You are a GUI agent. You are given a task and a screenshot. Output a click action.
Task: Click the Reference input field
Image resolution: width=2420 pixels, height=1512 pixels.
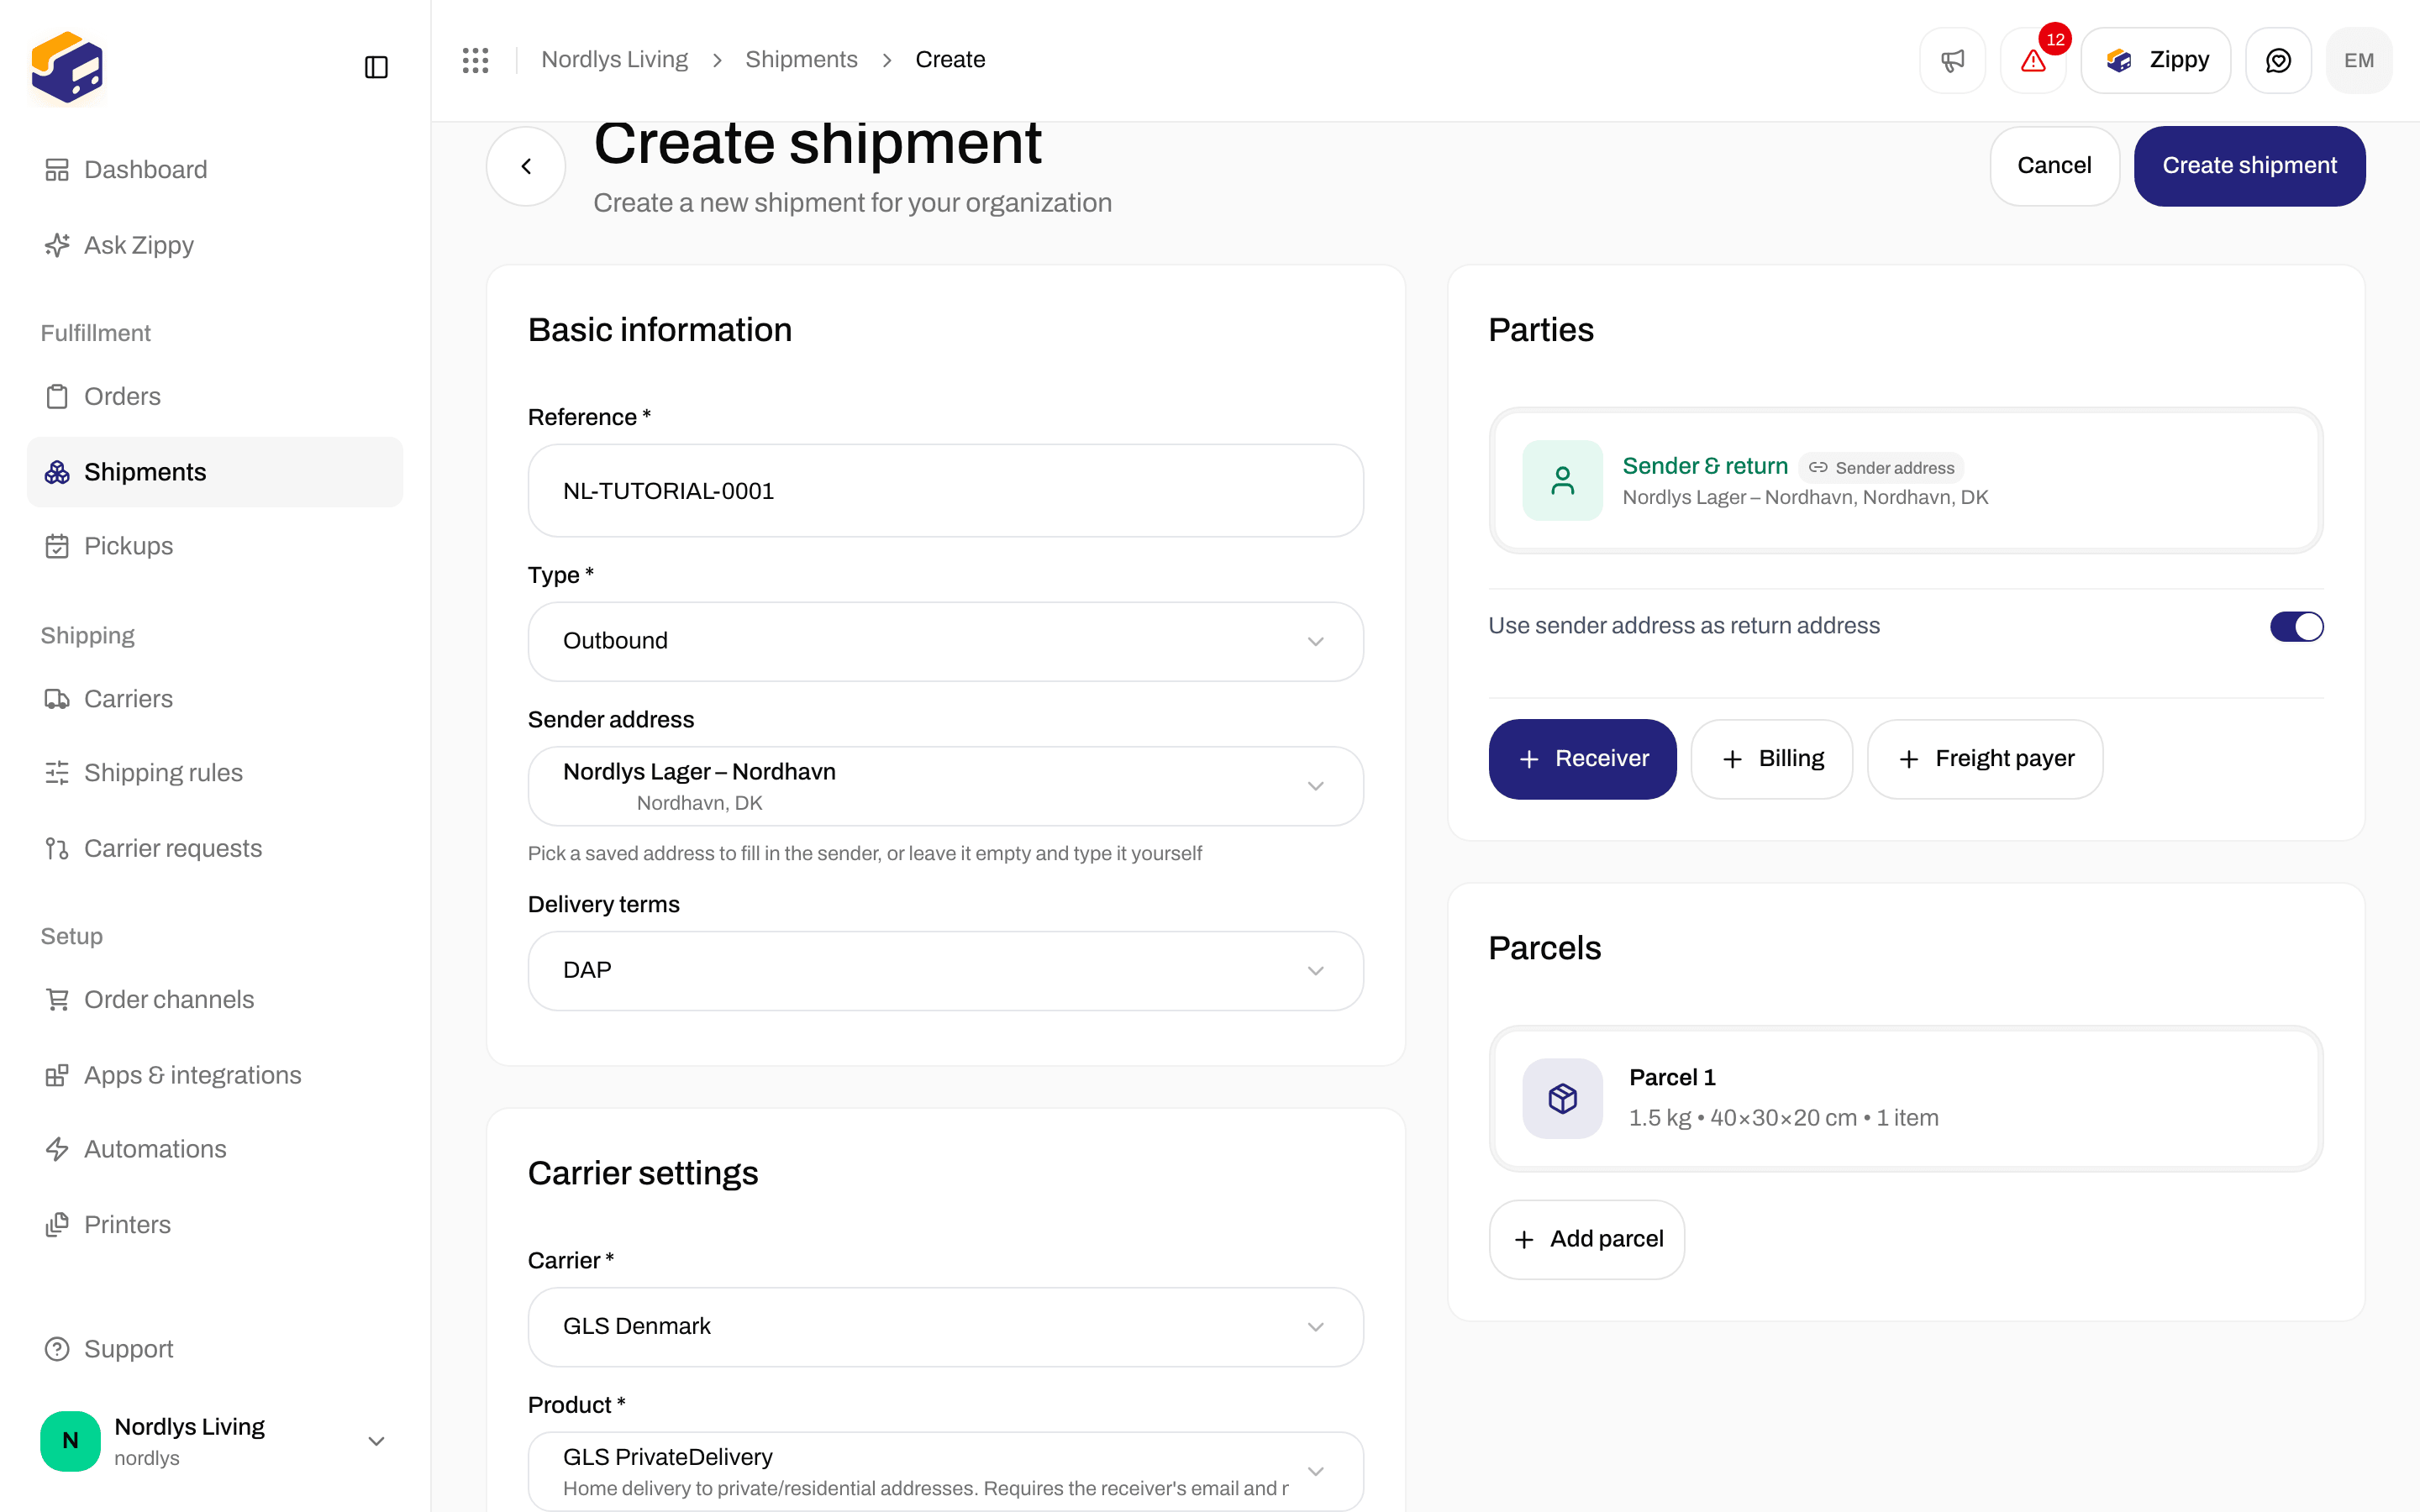point(945,491)
